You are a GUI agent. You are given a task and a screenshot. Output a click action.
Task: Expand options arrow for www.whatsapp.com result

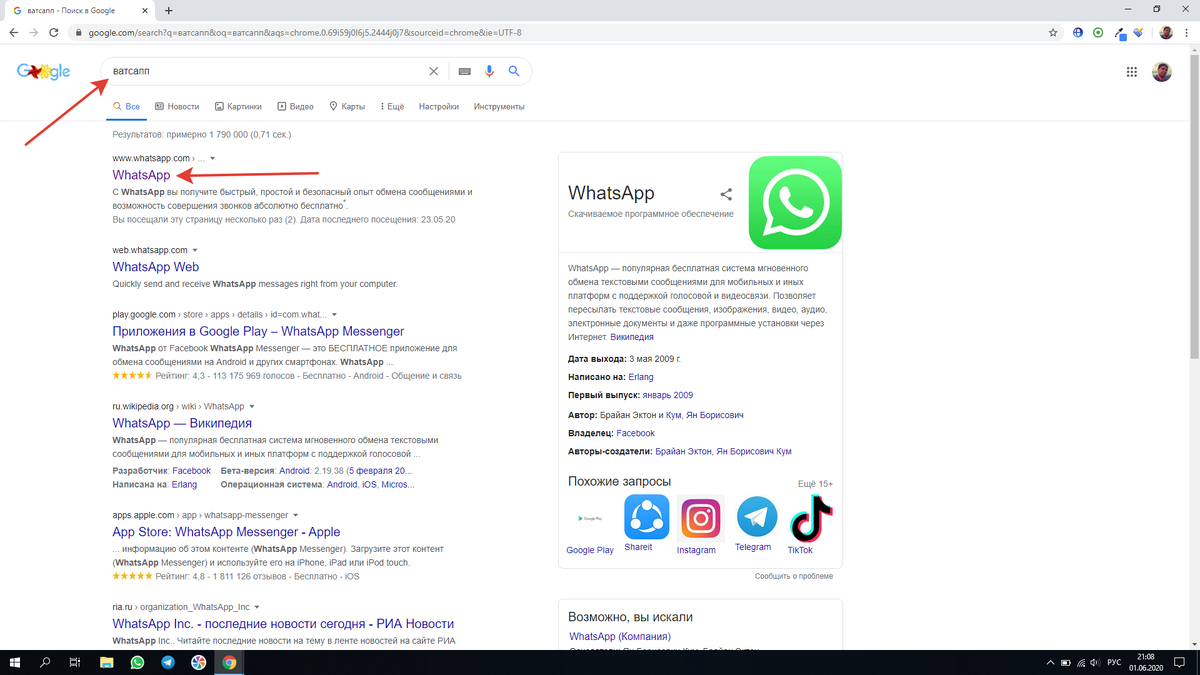[213, 158]
